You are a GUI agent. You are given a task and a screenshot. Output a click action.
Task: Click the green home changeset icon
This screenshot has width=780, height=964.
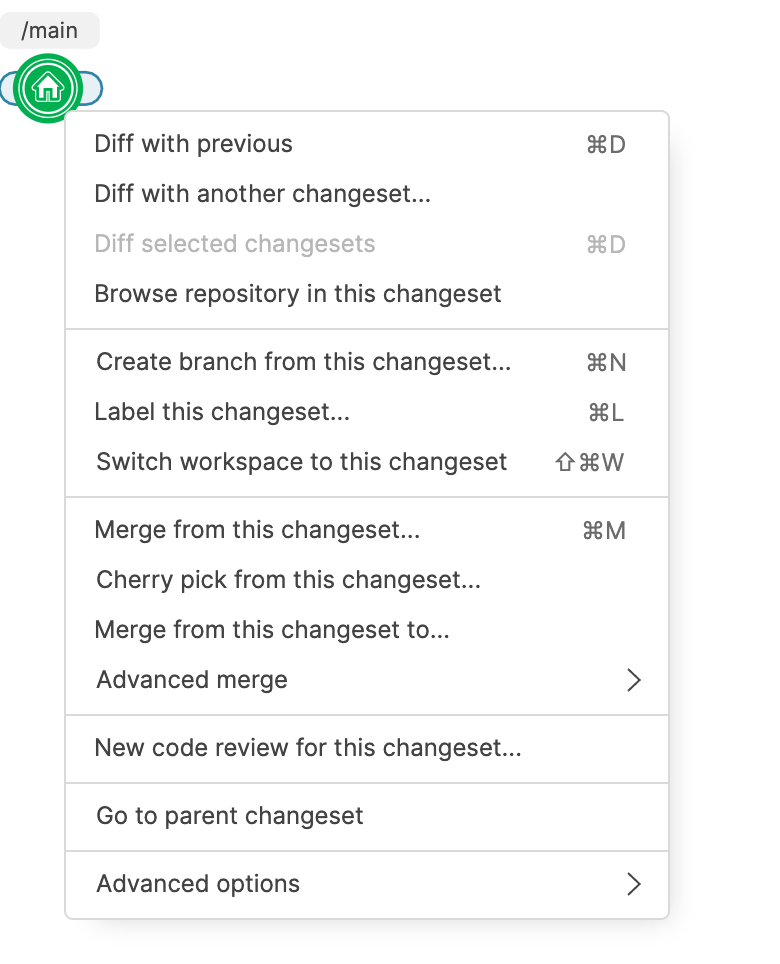(x=47, y=89)
